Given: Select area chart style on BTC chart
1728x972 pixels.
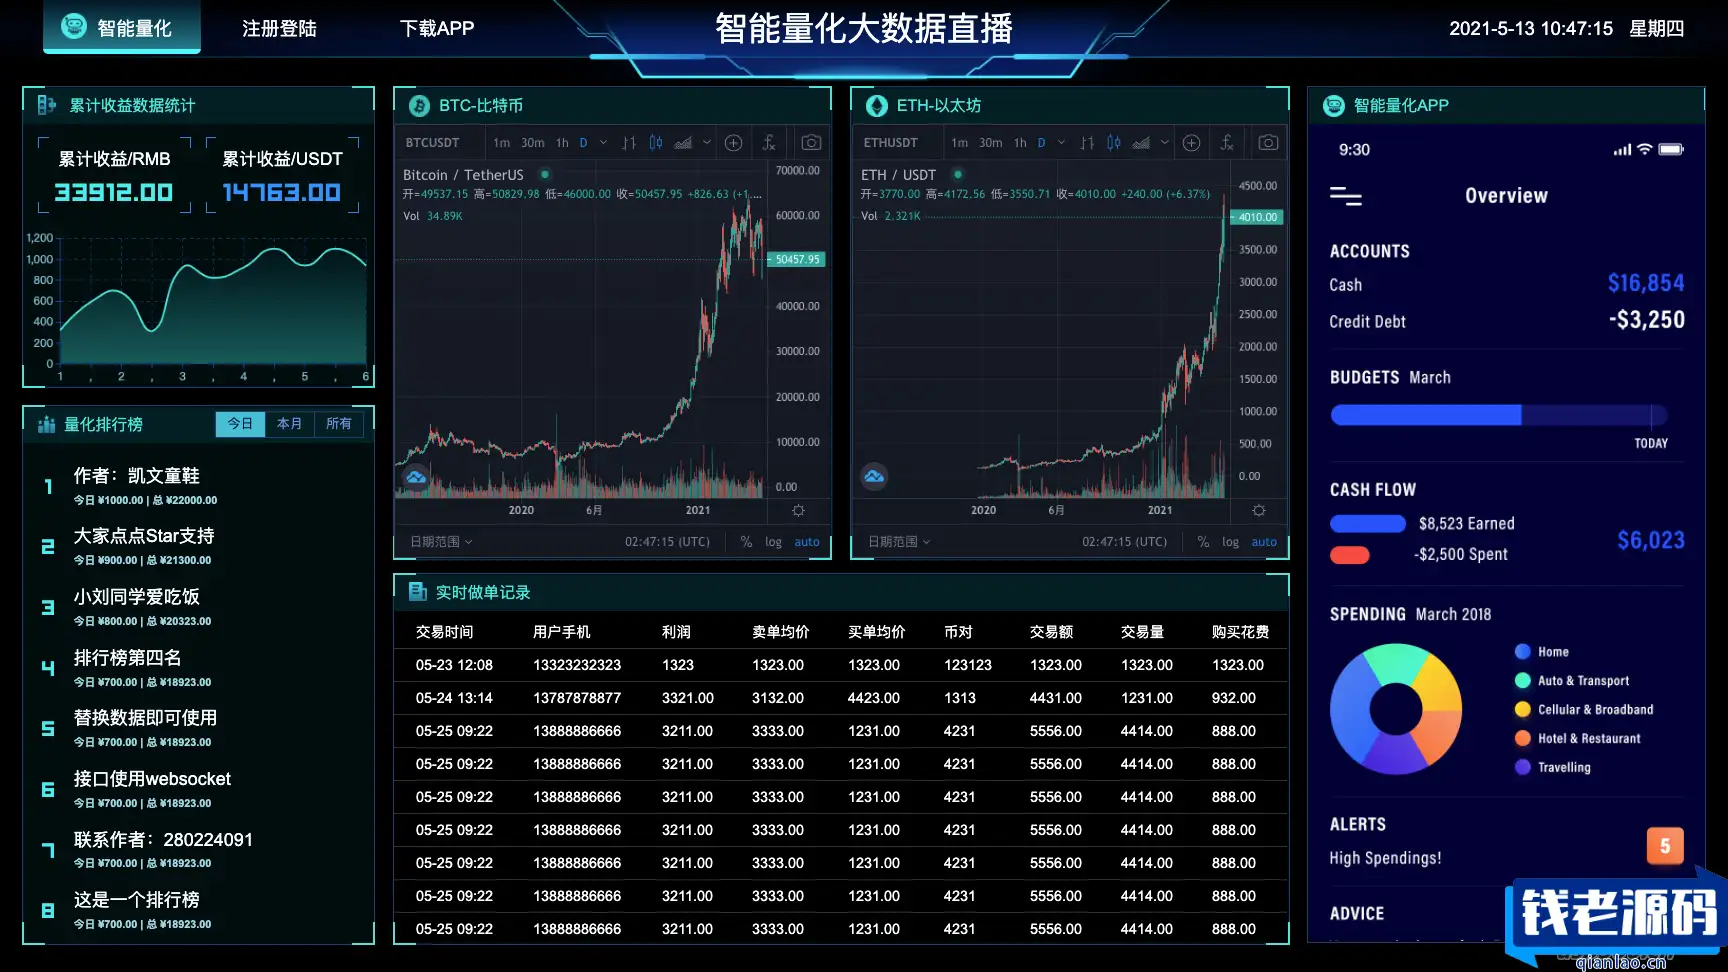Looking at the screenshot, I should click(683, 143).
